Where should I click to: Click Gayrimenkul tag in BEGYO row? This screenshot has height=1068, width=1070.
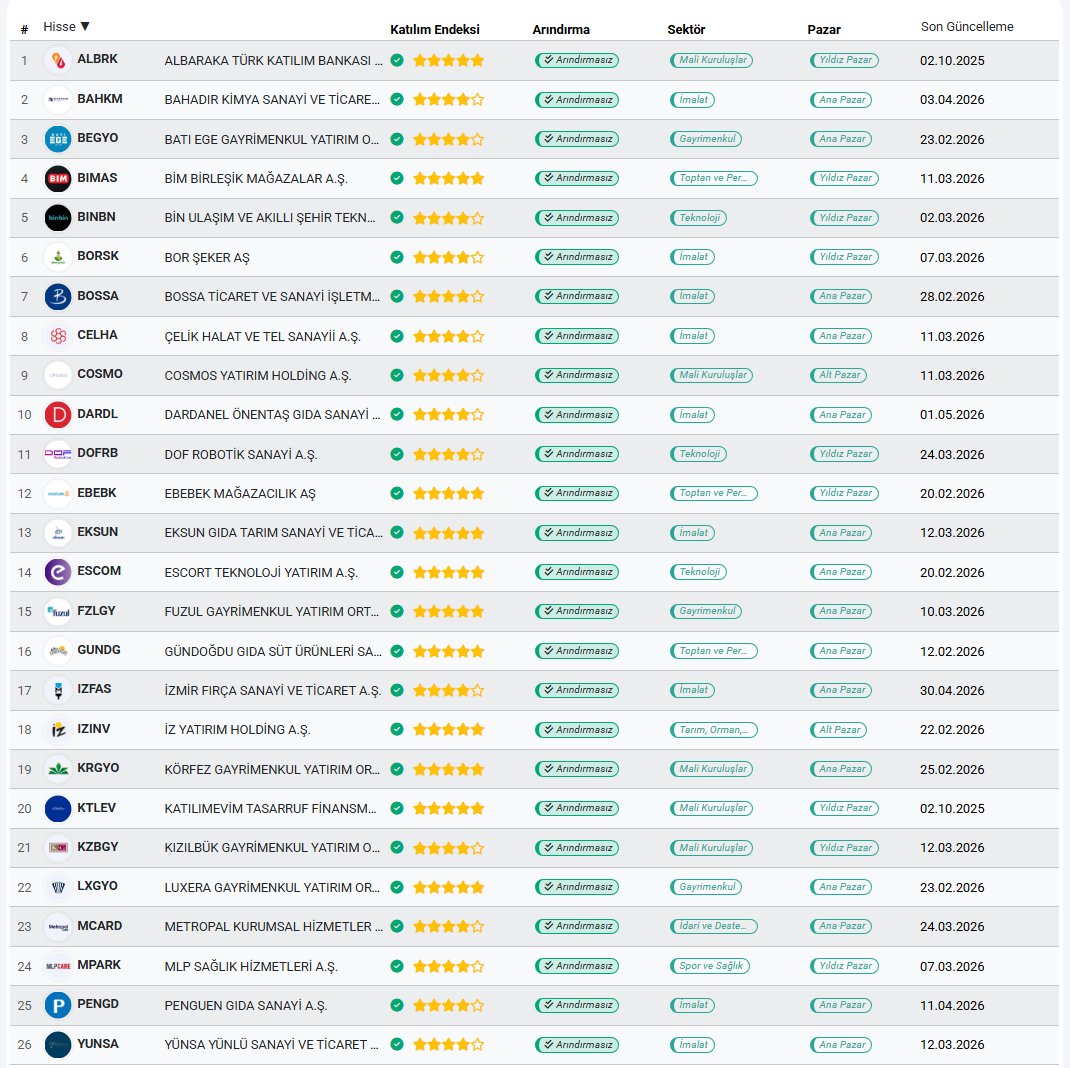706,139
